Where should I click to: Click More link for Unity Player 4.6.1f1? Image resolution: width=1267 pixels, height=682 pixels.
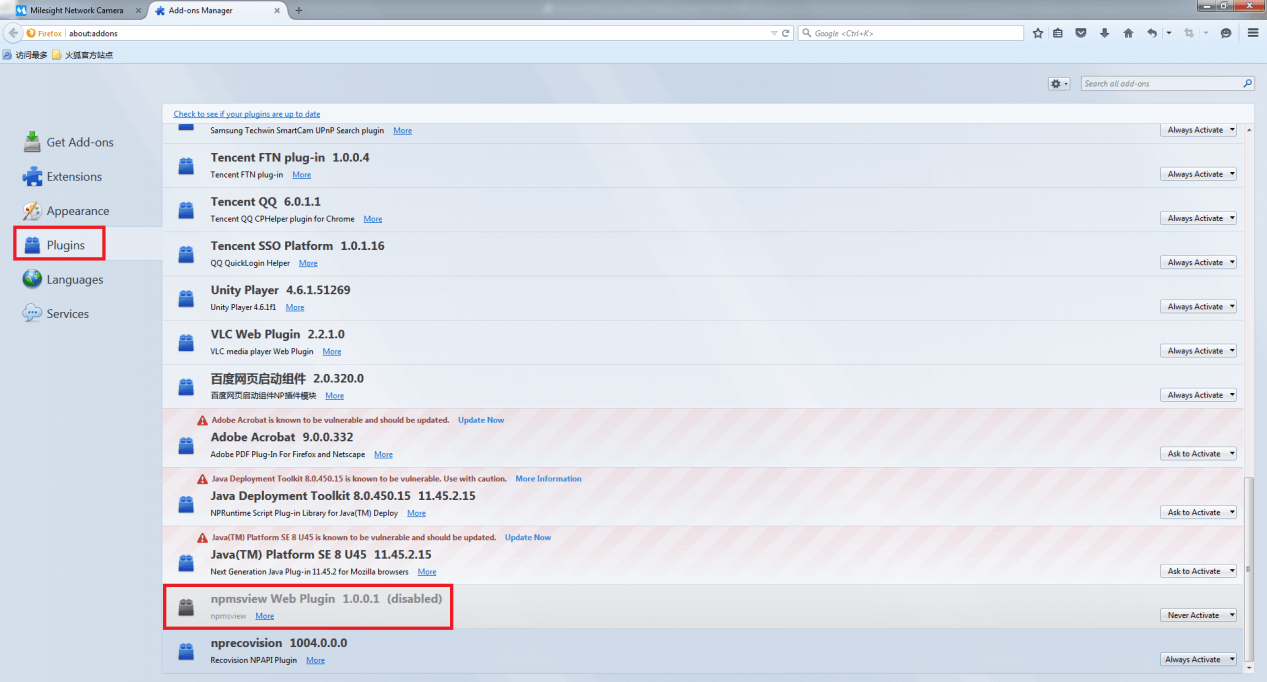point(295,308)
